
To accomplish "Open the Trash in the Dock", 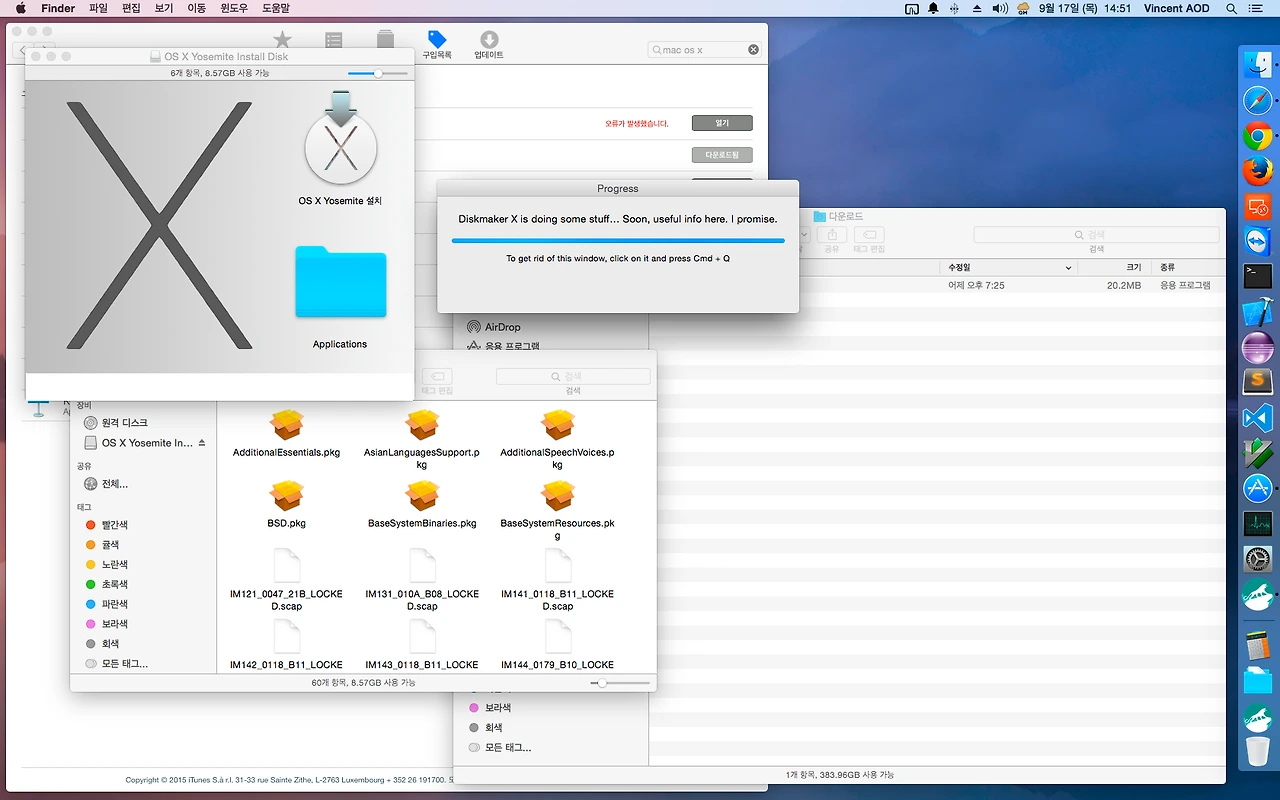I will [1257, 752].
